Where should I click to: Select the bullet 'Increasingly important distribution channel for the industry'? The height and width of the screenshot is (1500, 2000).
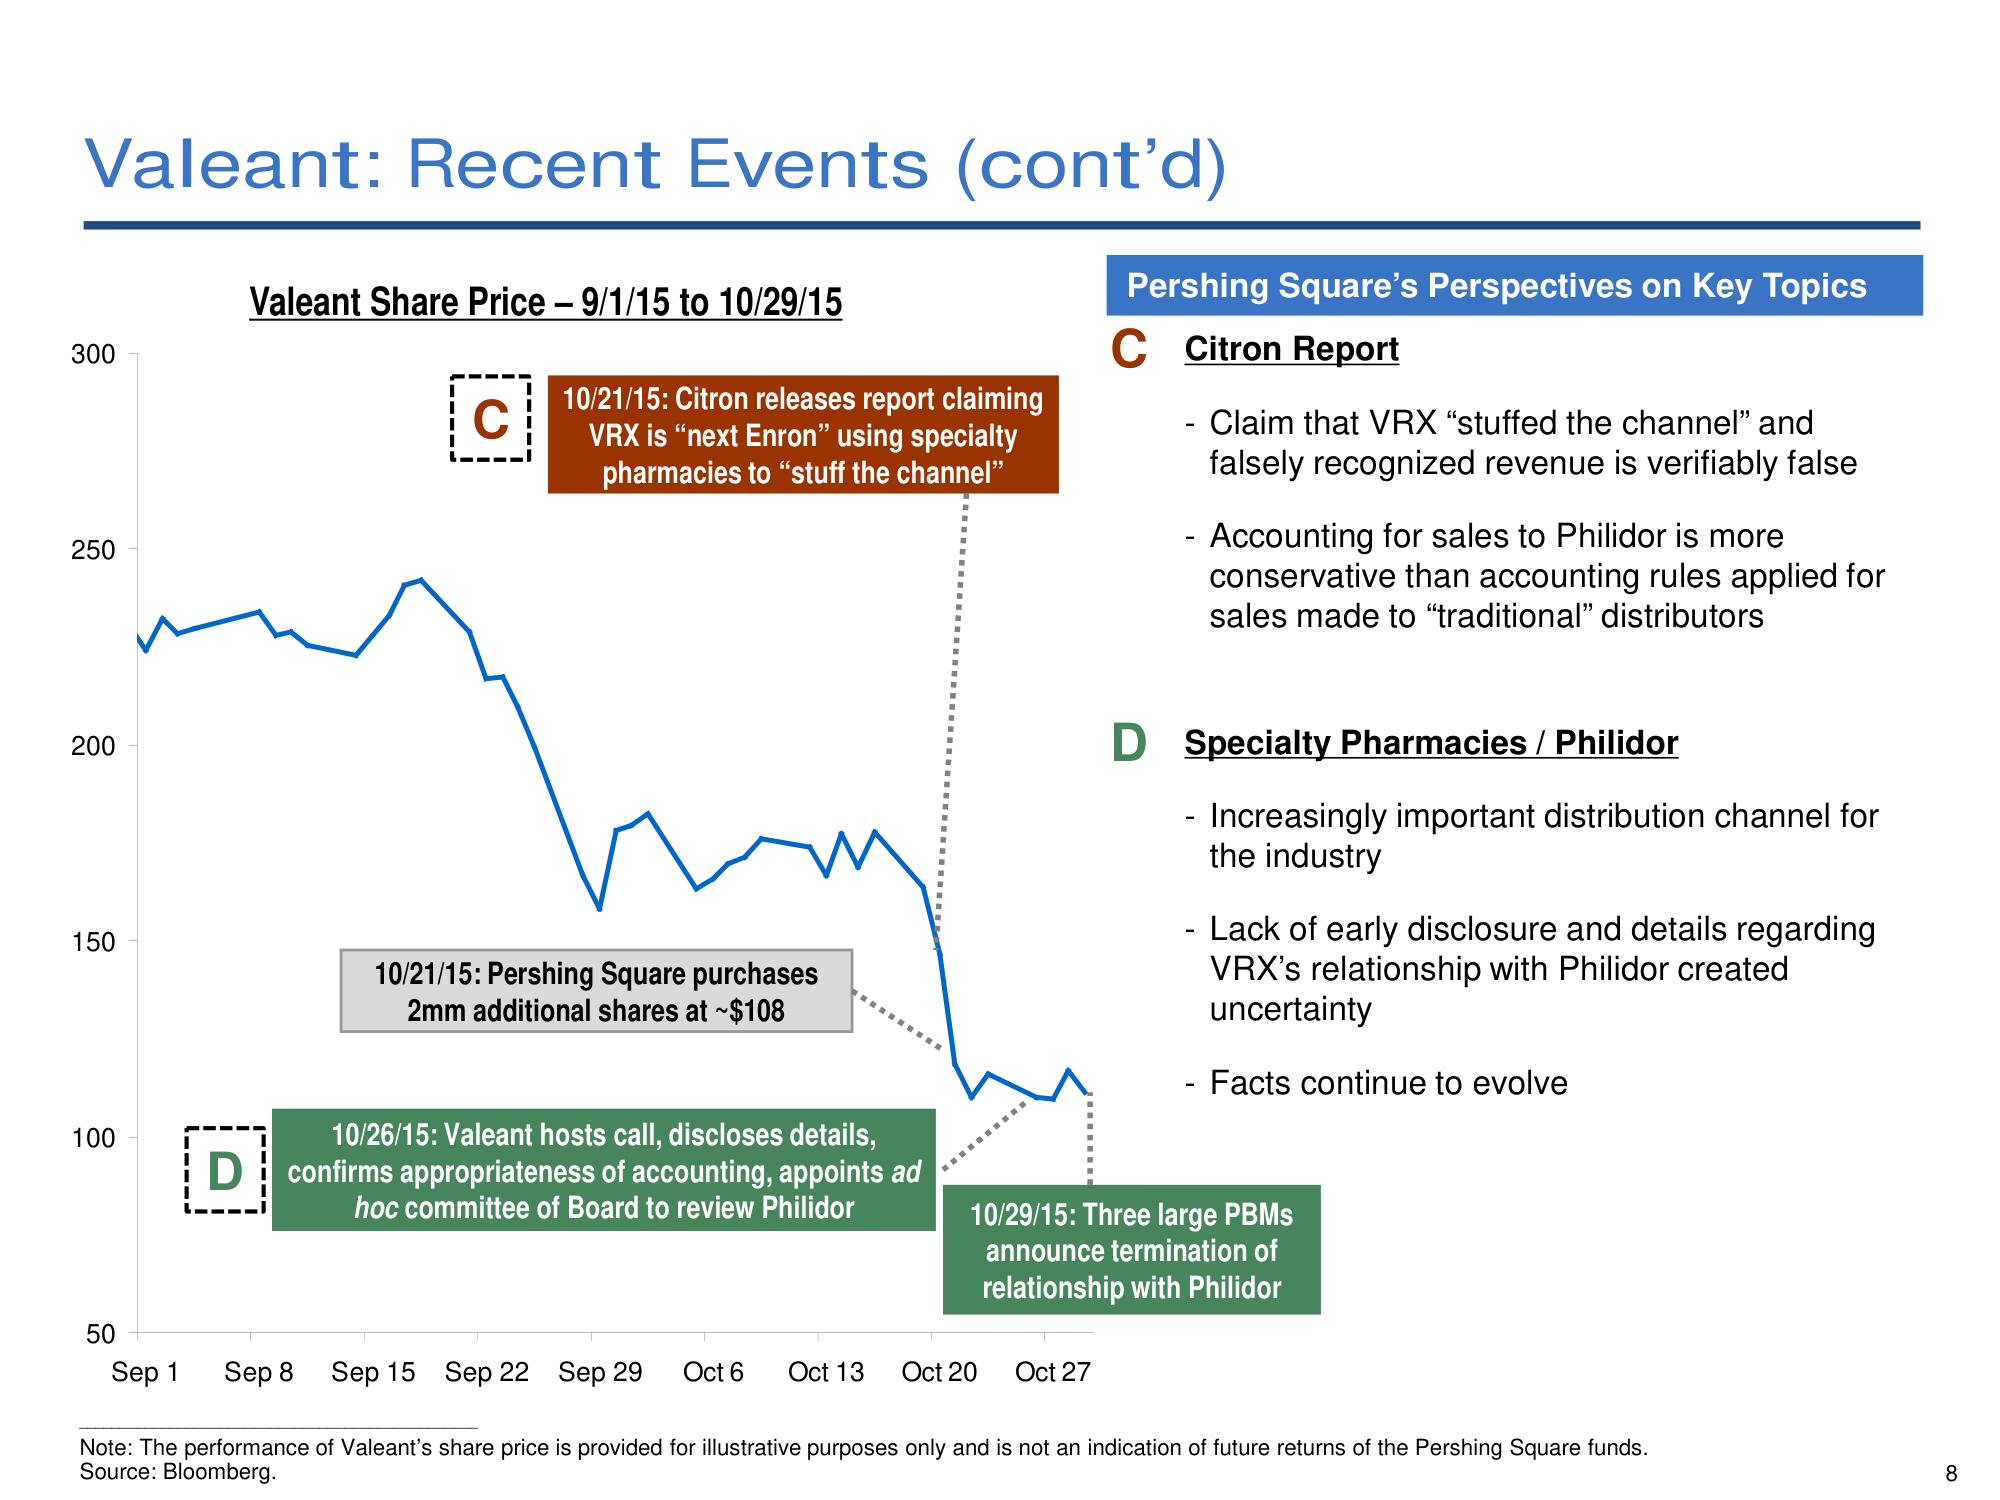[x=1531, y=836]
